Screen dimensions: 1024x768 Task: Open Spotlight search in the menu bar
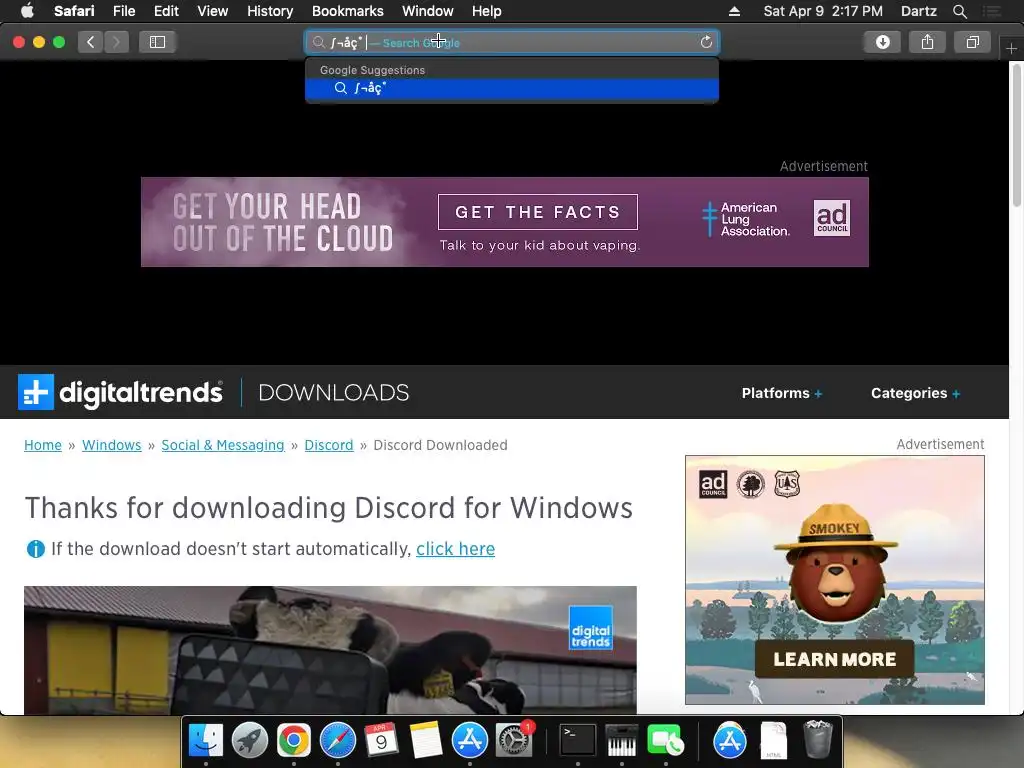[x=959, y=11]
